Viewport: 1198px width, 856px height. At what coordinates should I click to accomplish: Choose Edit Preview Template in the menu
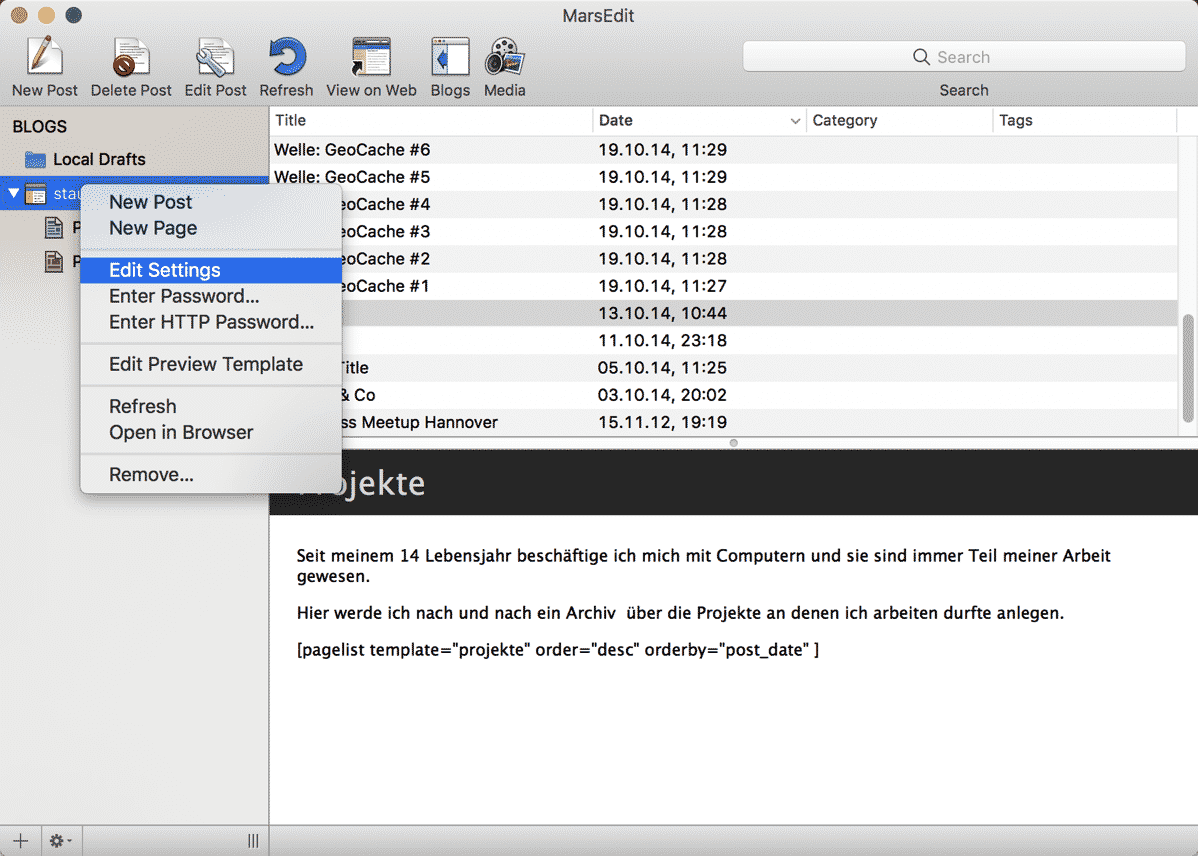pos(206,364)
